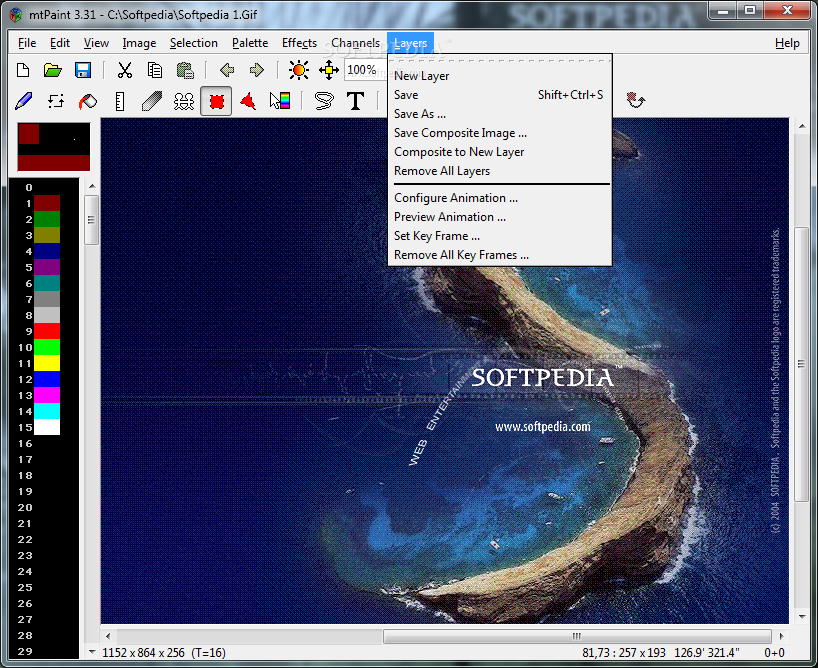Screen dimensions: 818x668
Task: Click the color preview box above palette
Action: click(x=54, y=147)
